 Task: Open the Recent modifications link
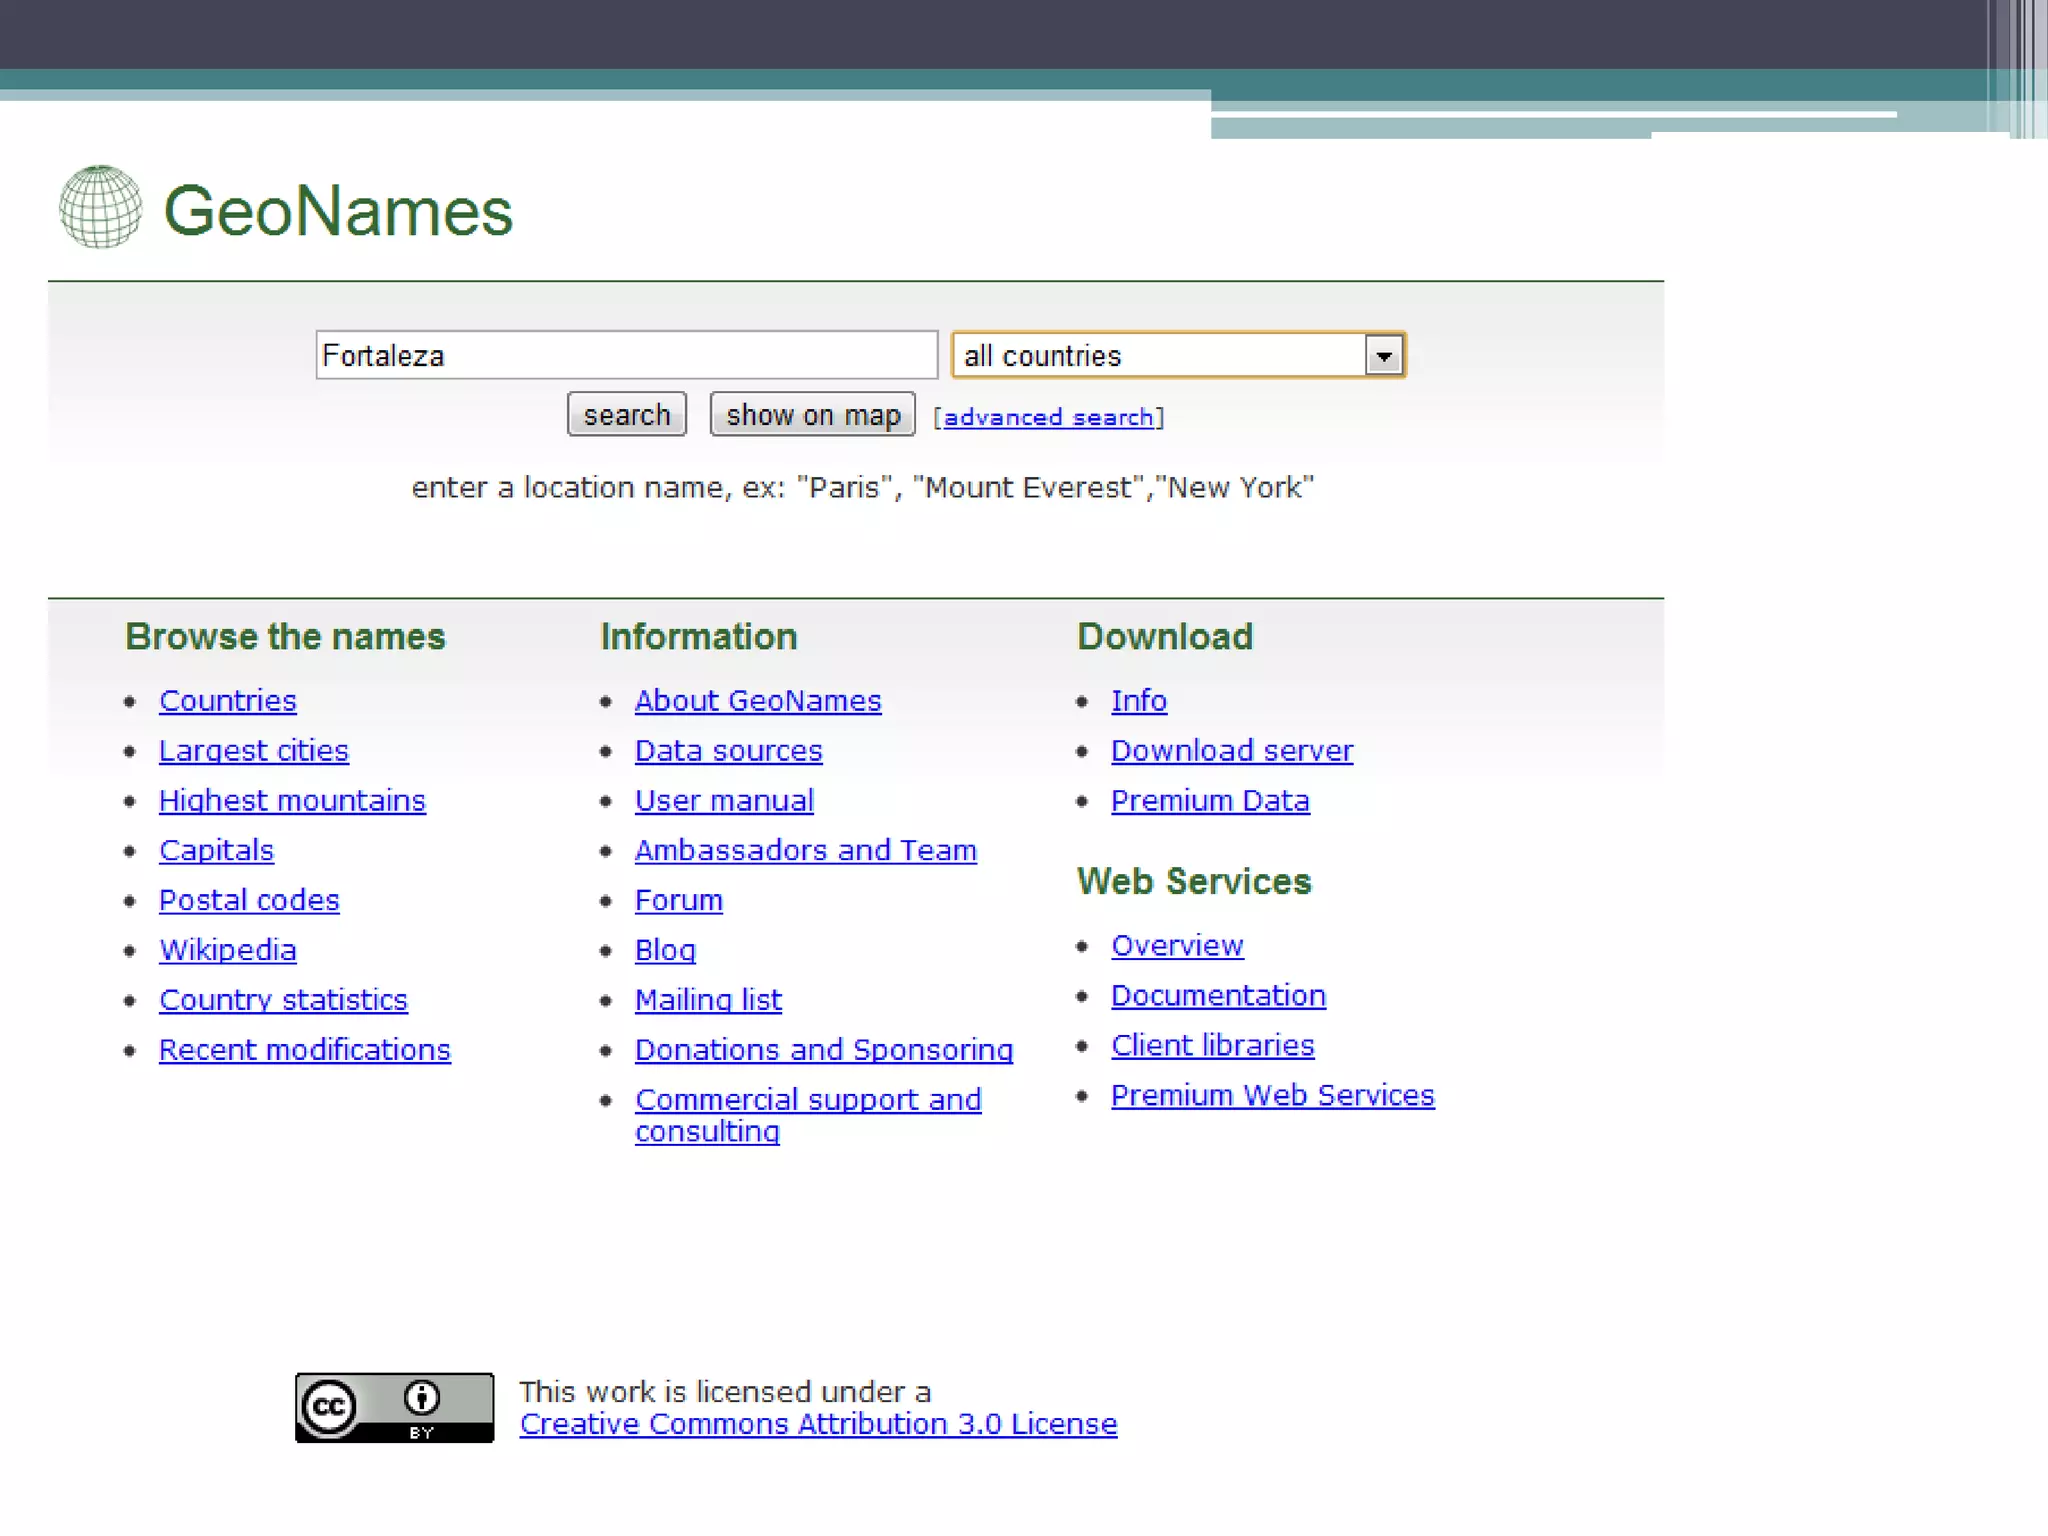(x=305, y=1049)
